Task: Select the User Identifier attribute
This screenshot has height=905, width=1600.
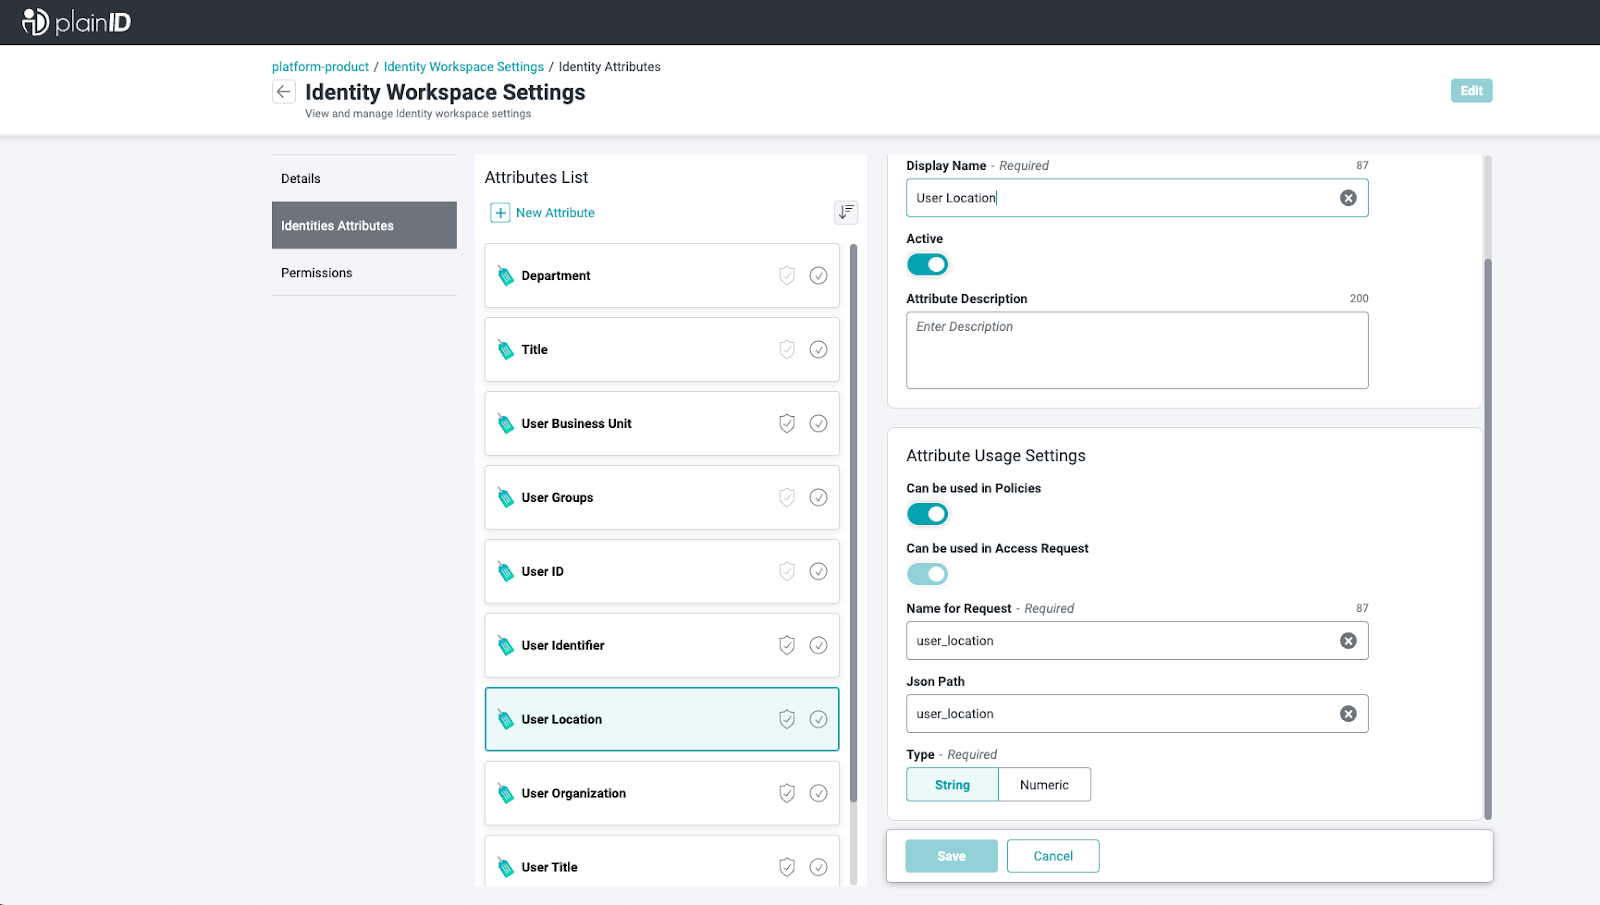Action: point(662,645)
